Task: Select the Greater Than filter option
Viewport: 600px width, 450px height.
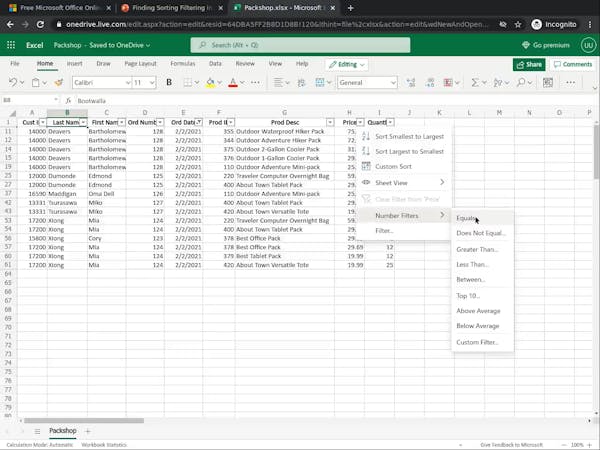Action: tap(482, 249)
